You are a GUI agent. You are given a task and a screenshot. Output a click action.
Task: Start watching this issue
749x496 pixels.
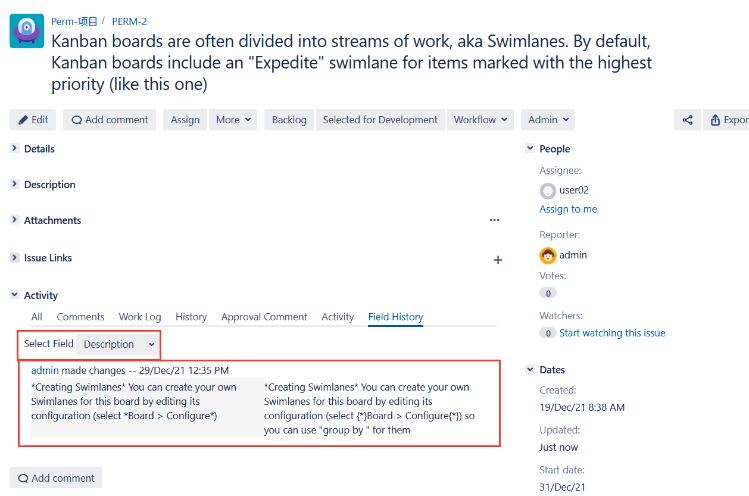(612, 333)
